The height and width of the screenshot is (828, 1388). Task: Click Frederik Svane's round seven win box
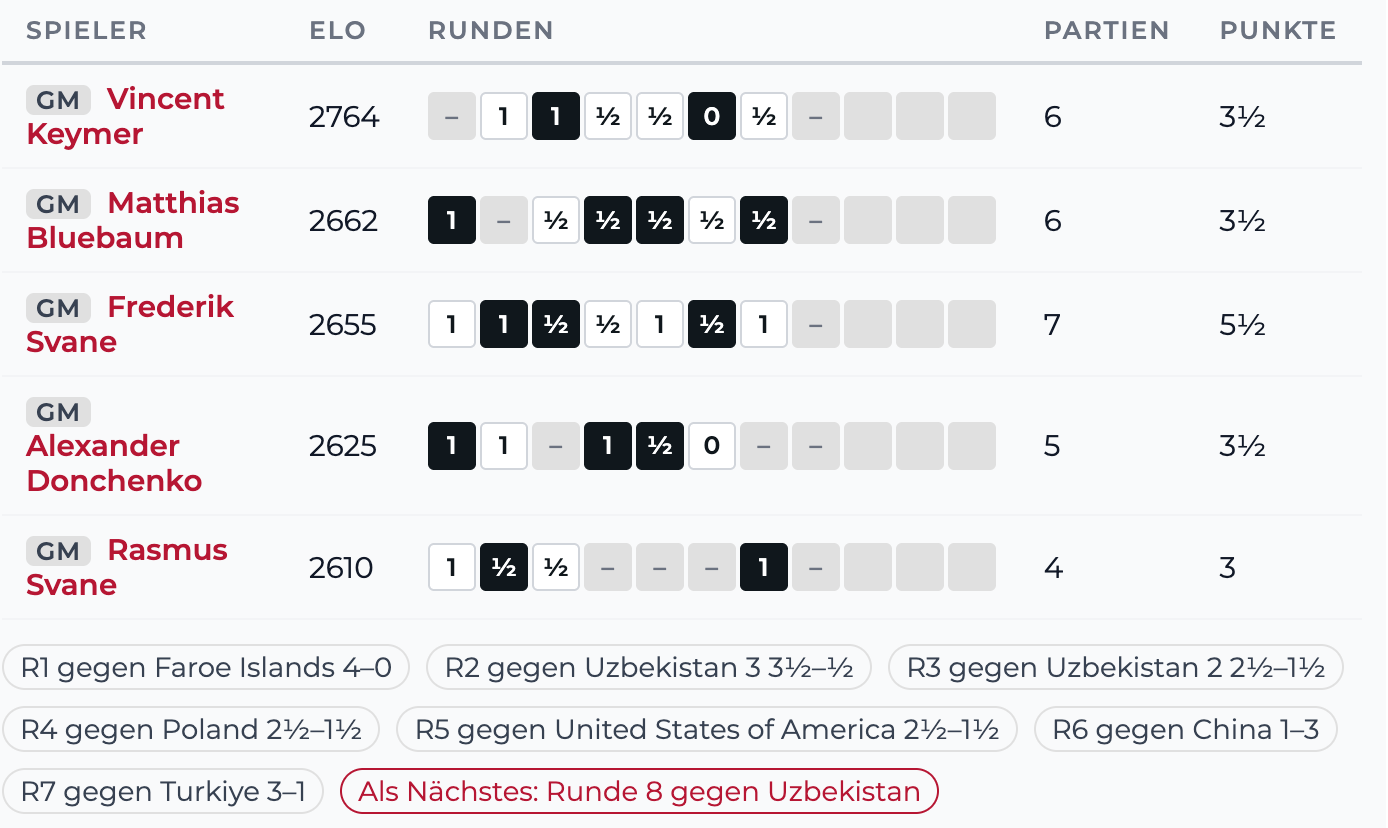pos(764,324)
